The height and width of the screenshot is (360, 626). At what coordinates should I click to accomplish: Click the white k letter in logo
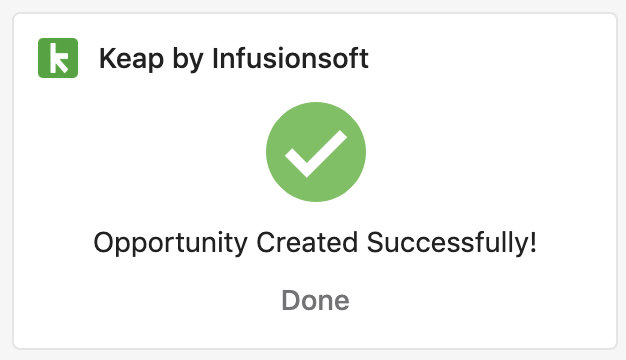(x=58, y=58)
